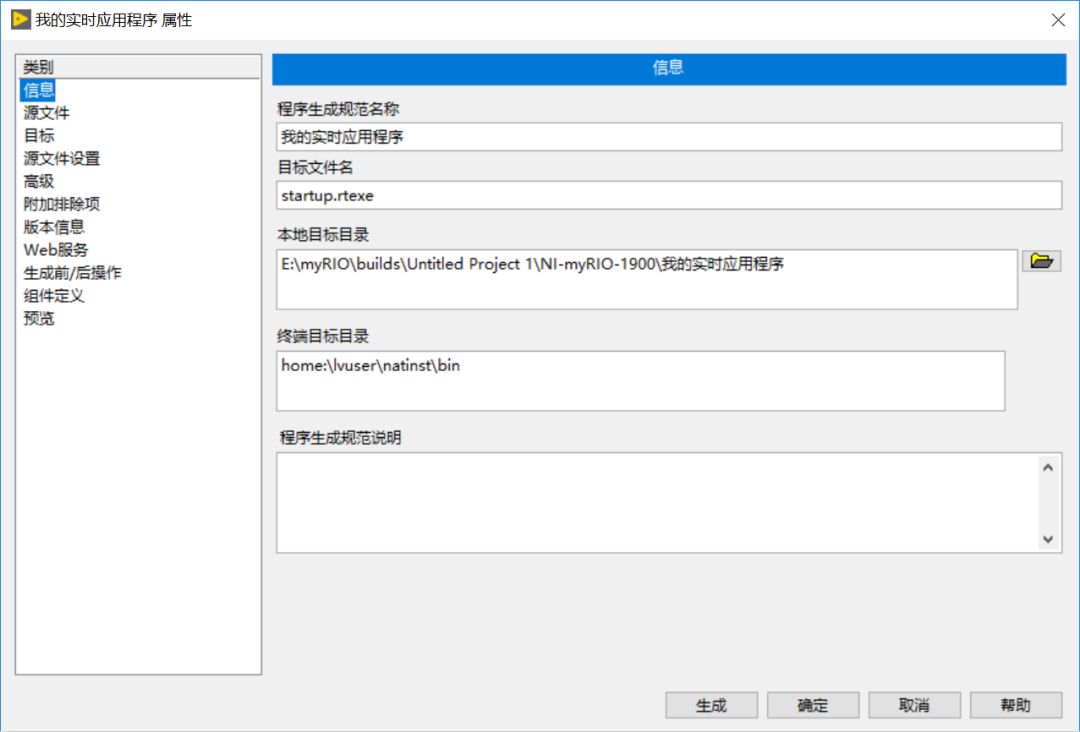The image size is (1080, 732).
Task: Confirm settings with the 确定 button
Action: [813, 705]
